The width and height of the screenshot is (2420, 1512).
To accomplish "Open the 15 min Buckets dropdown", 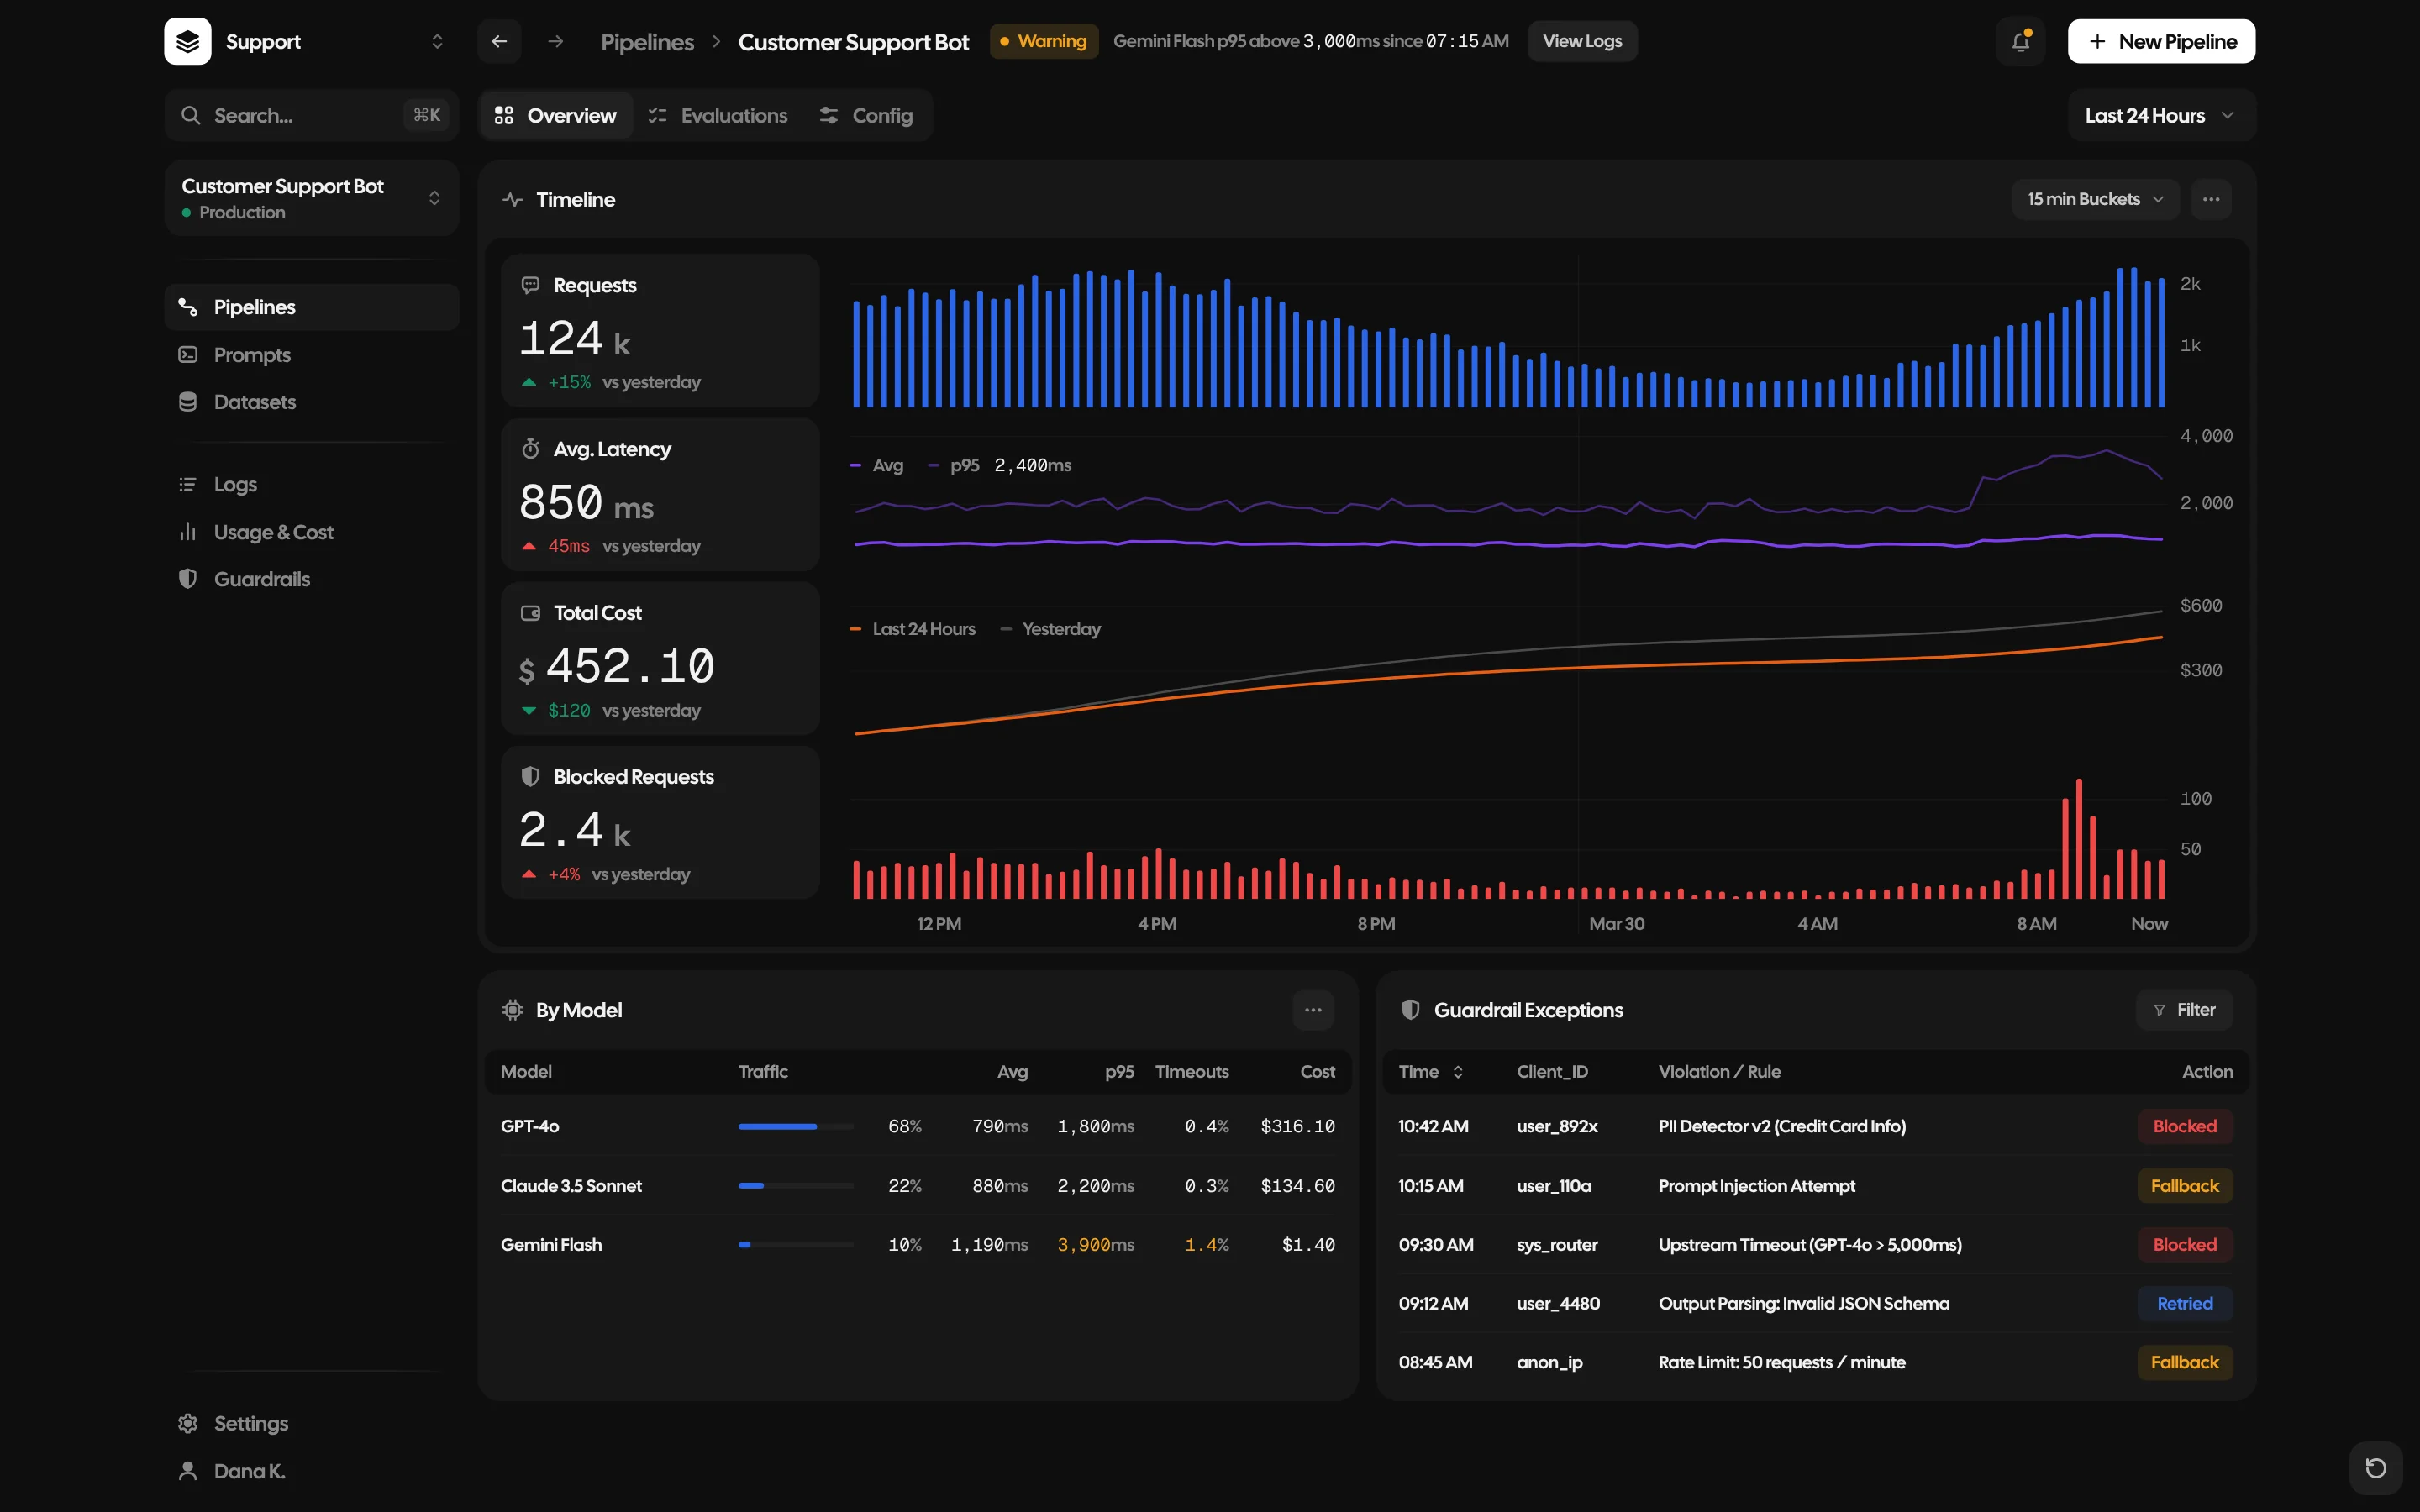I will click(2095, 199).
